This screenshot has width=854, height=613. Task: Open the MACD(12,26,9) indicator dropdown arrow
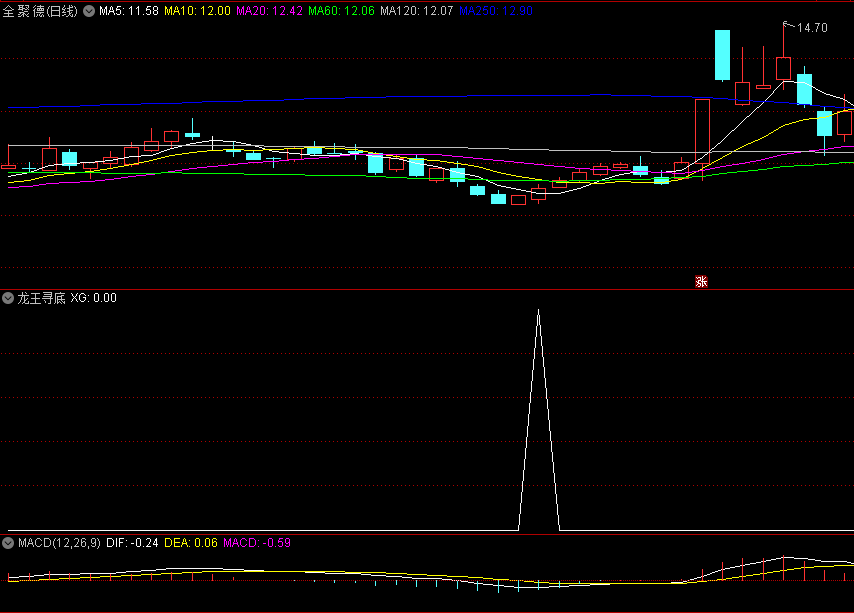[x=8, y=543]
